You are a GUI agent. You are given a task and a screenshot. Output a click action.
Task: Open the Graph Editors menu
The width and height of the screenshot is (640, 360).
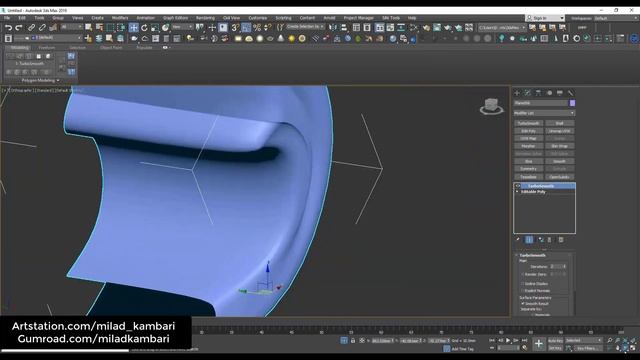pos(176,18)
